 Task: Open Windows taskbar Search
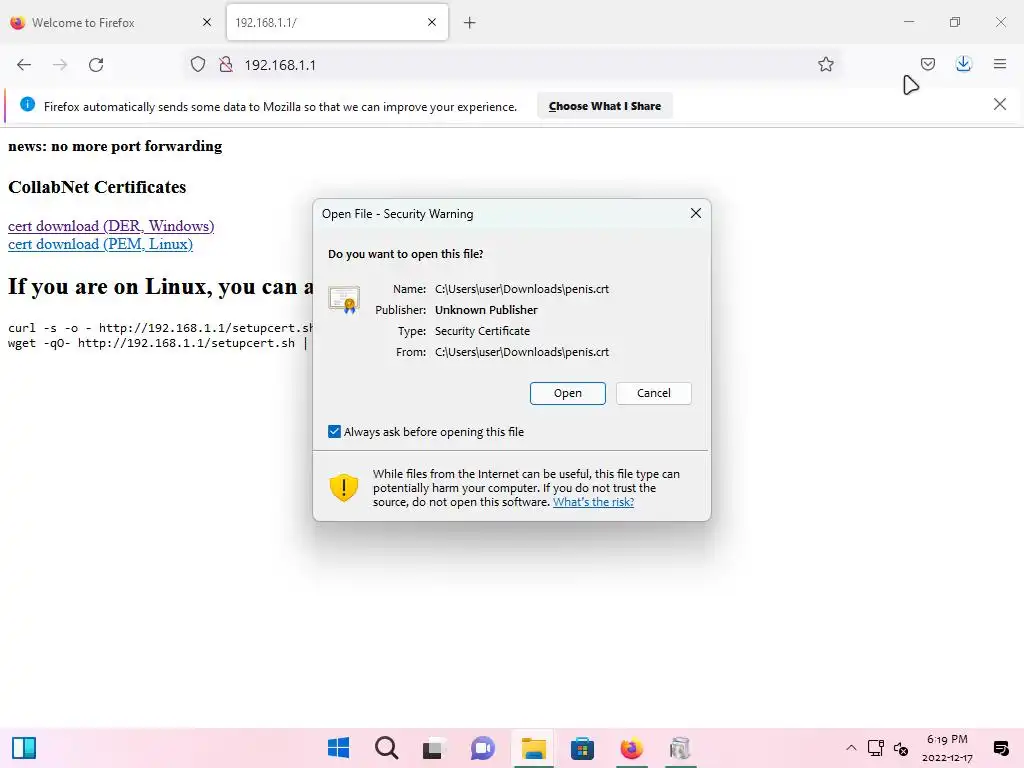pos(387,748)
